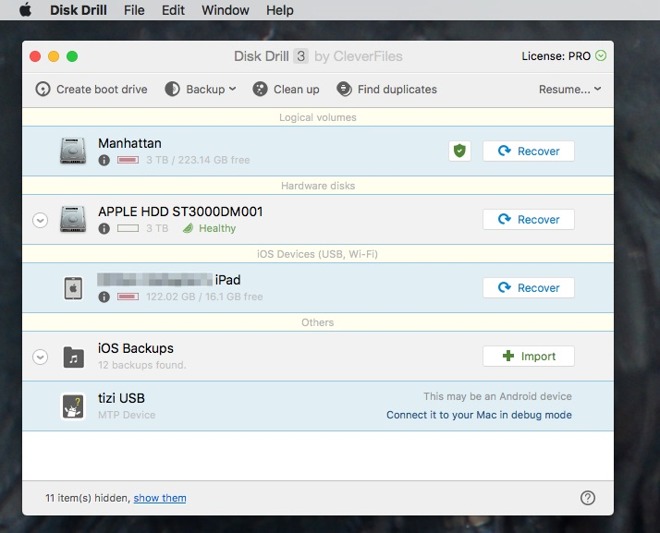Click the Others section header
660x533 pixels.
tap(318, 322)
